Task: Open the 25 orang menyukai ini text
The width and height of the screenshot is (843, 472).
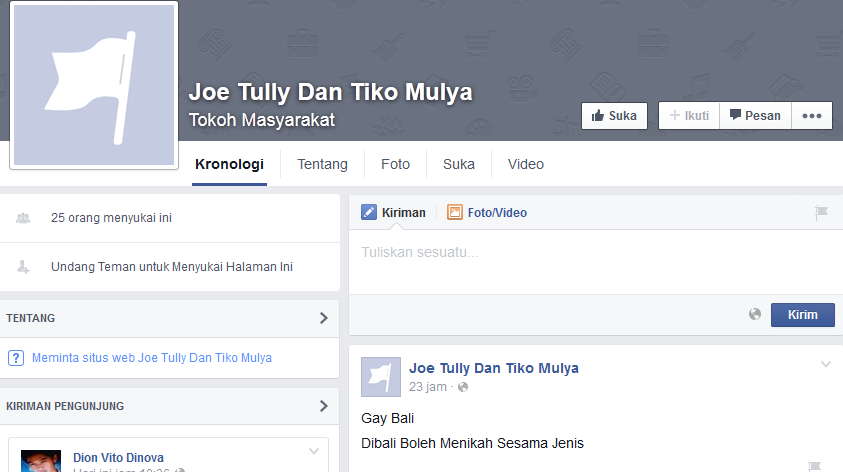Action: point(111,218)
